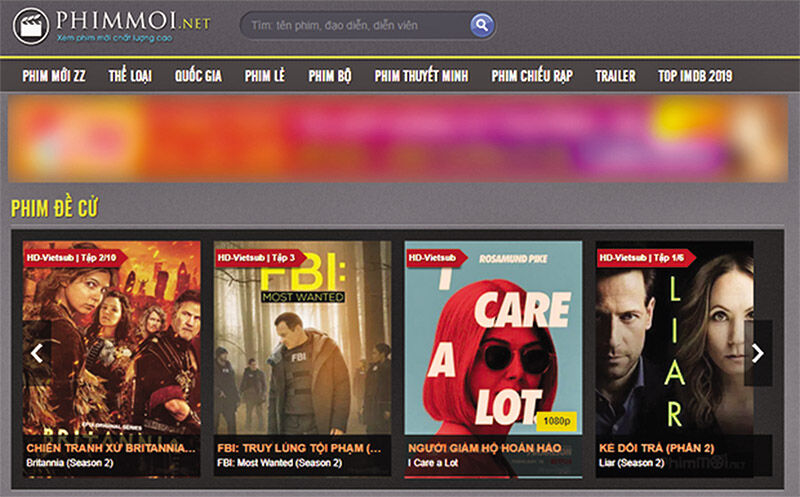This screenshot has height=497, width=800.
Task: Click the yellow 1080p quality badge
Action: click(x=557, y=421)
